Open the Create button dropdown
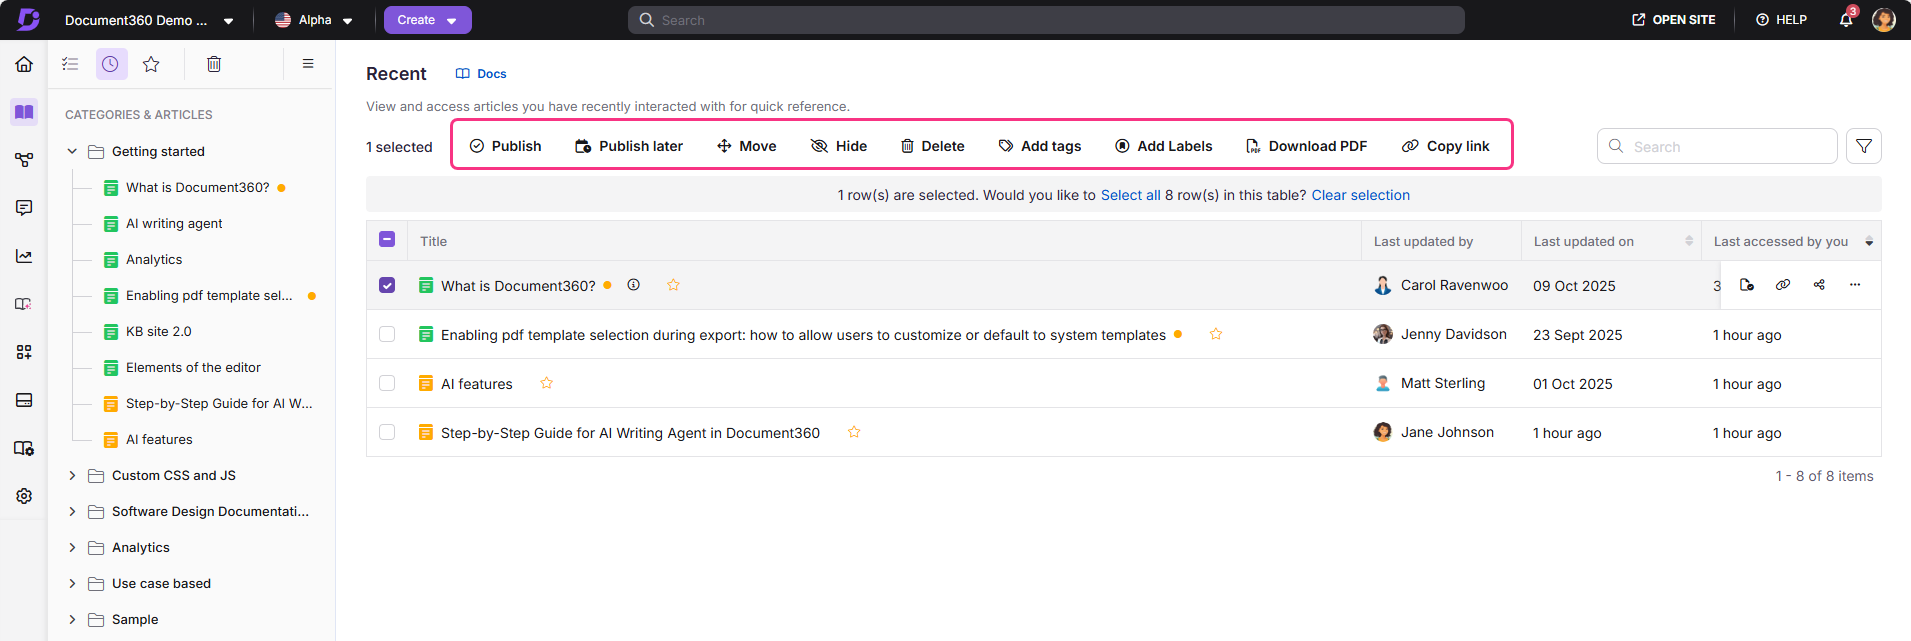The image size is (1911, 641). (428, 20)
